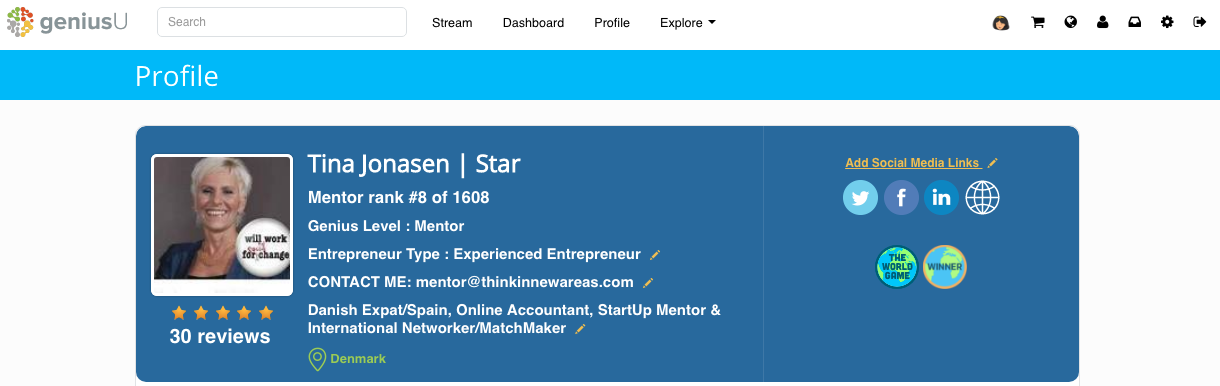Click the sign-out arrow icon

point(1199,23)
